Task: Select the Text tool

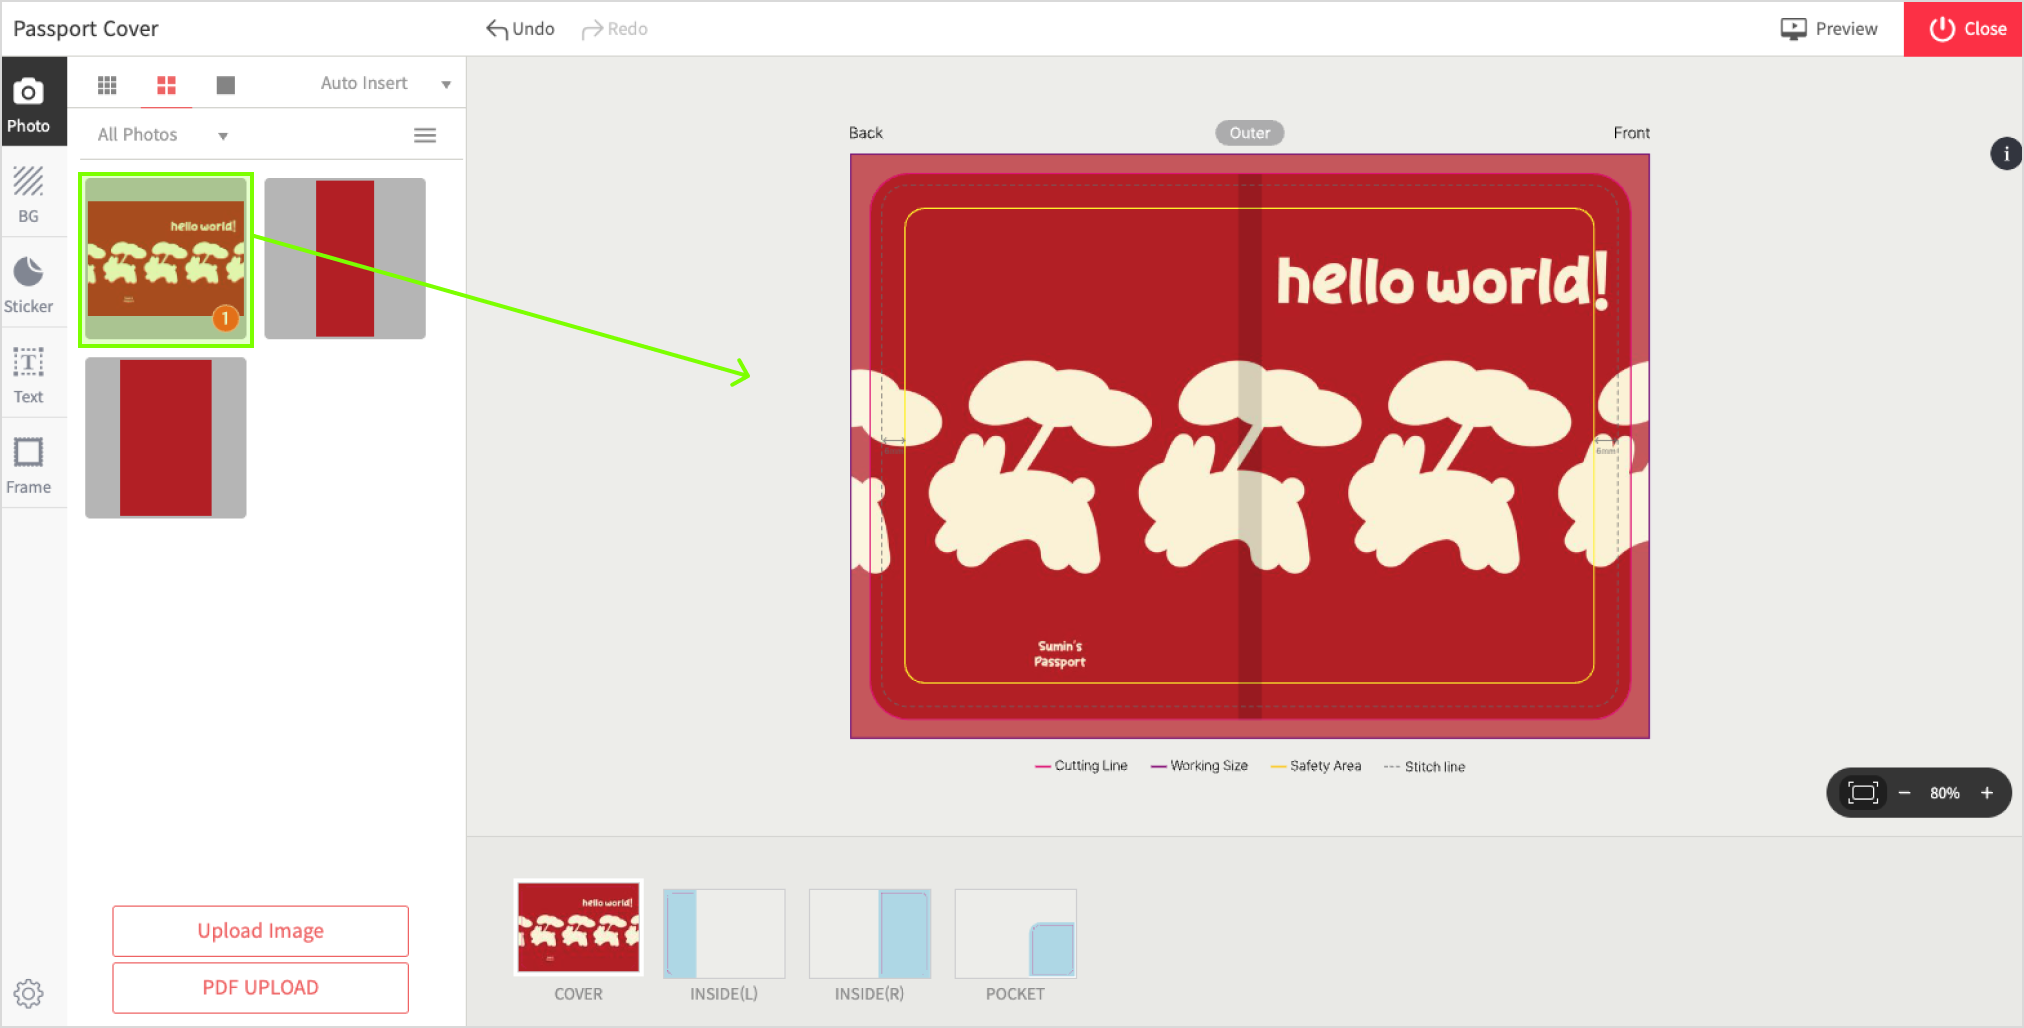Action: [29, 374]
